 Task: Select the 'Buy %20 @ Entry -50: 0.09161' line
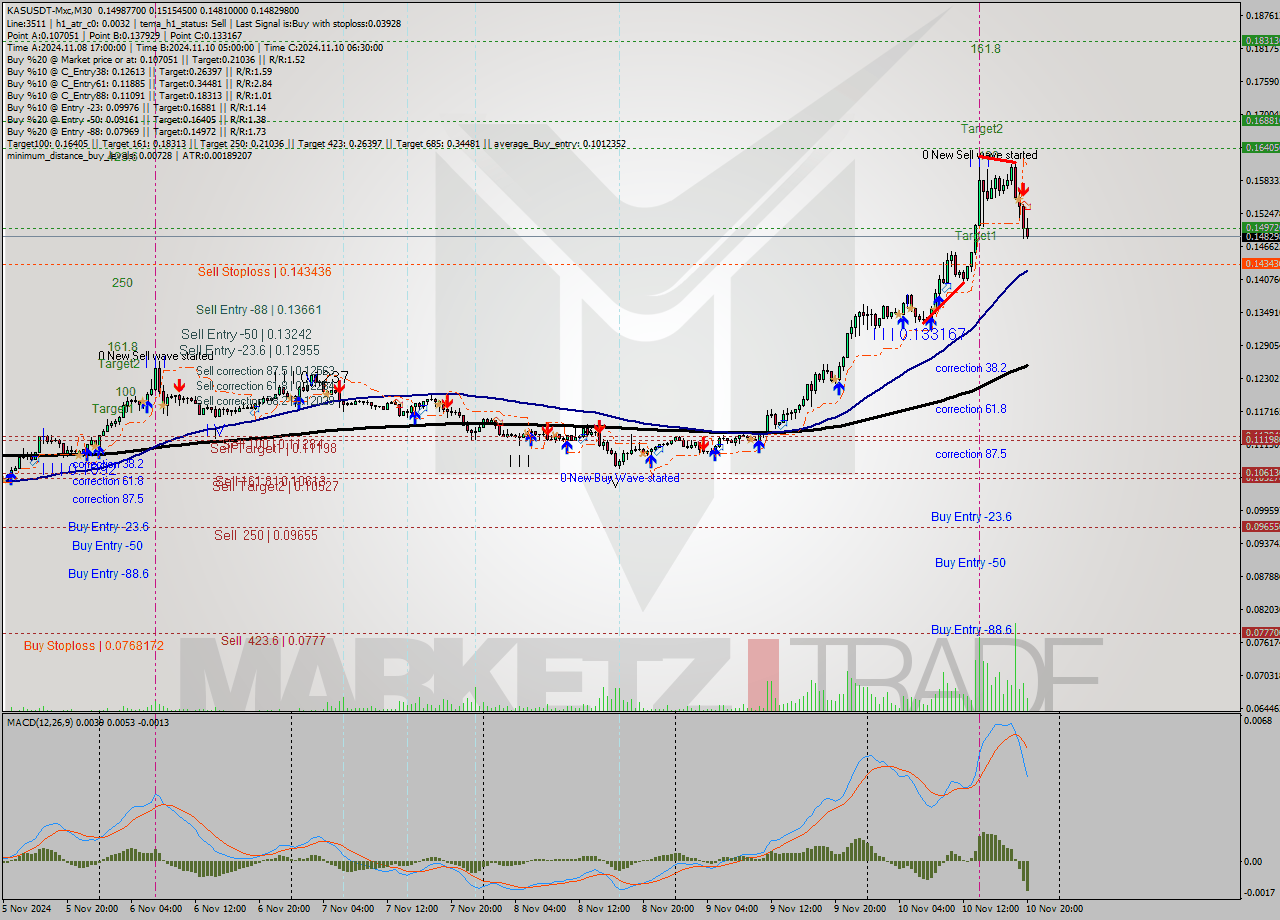click(136, 120)
